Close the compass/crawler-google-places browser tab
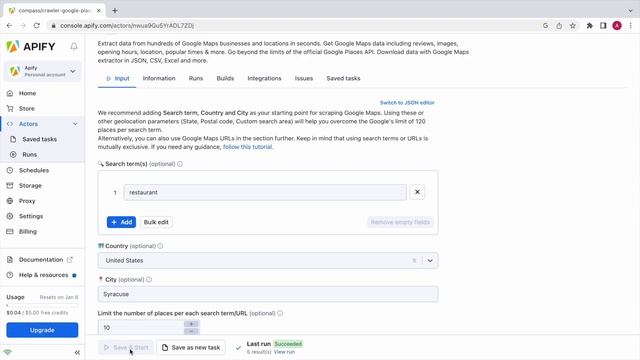Image resolution: width=640 pixels, height=360 pixels. point(98,11)
